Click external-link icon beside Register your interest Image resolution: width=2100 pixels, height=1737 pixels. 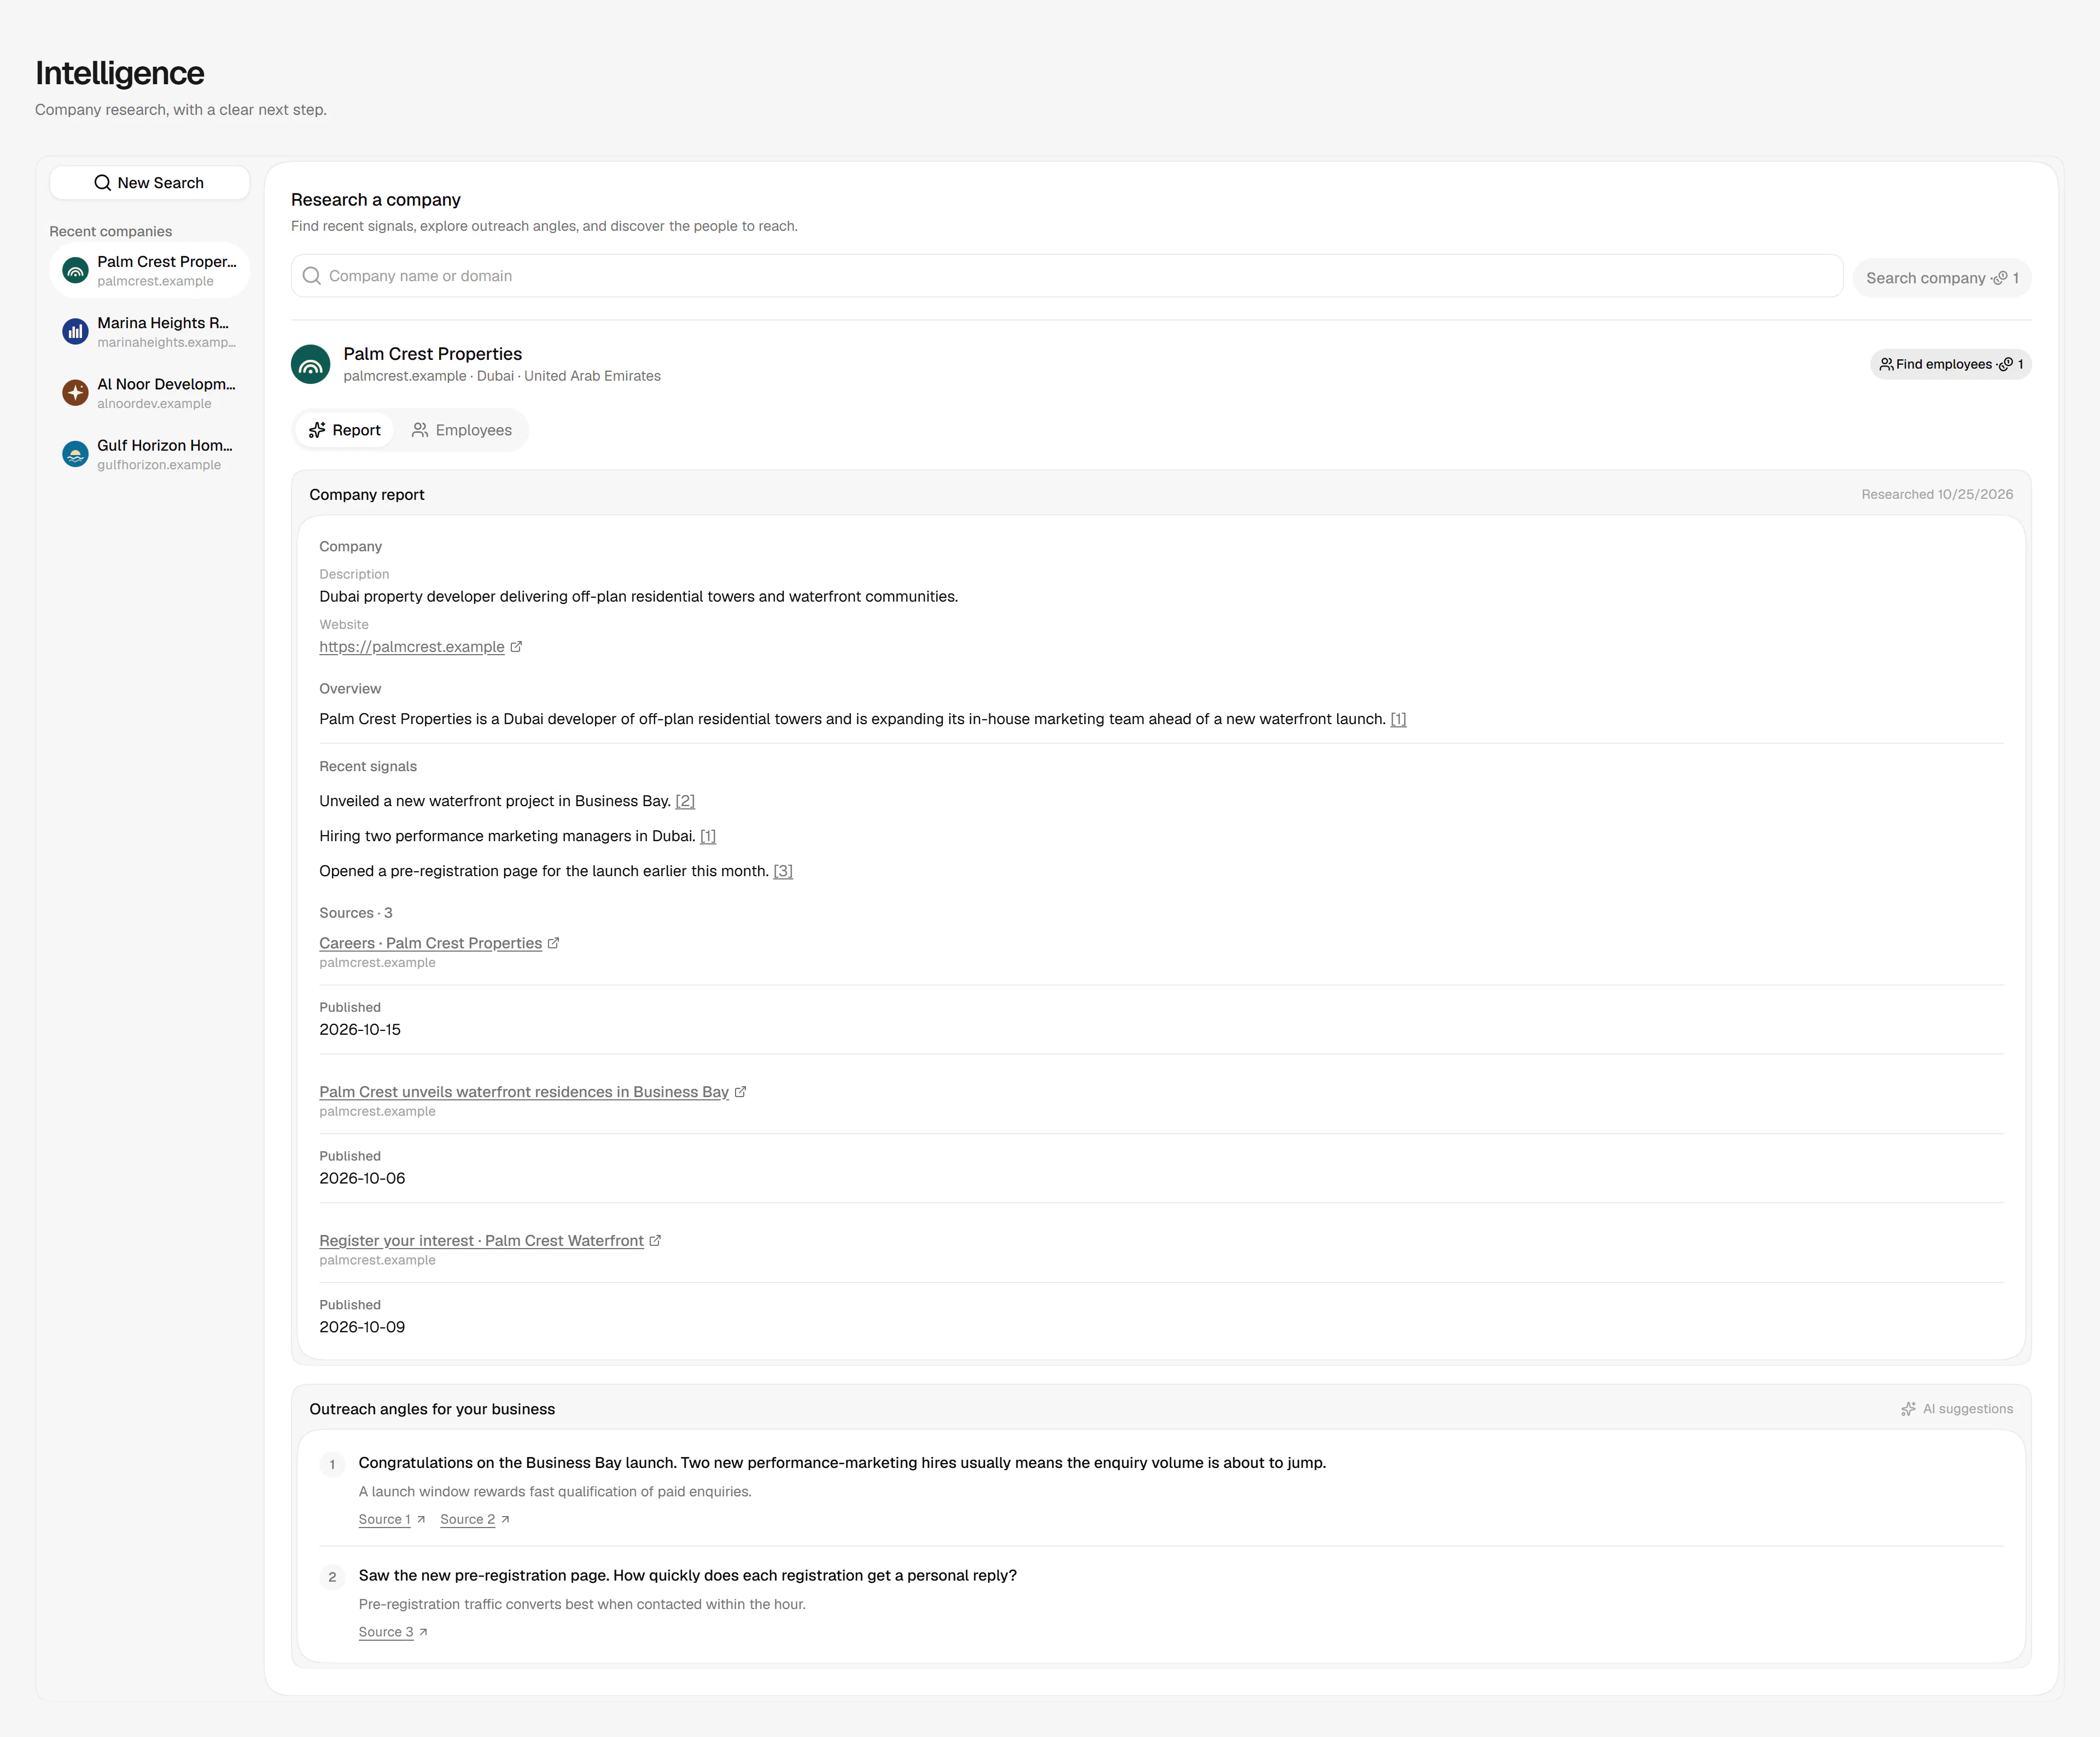[655, 1240]
